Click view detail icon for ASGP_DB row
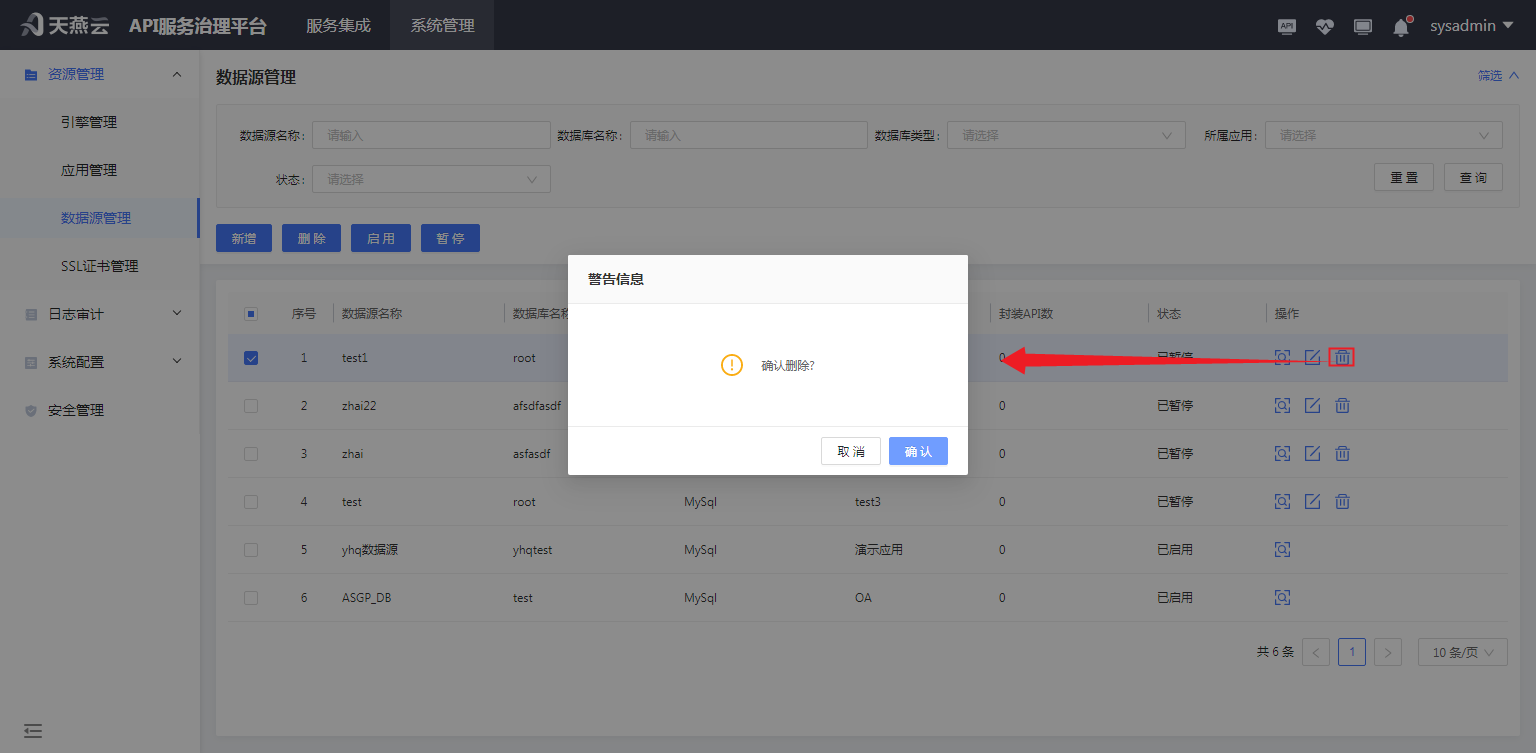Viewport: 1536px width, 753px height. point(1283,598)
